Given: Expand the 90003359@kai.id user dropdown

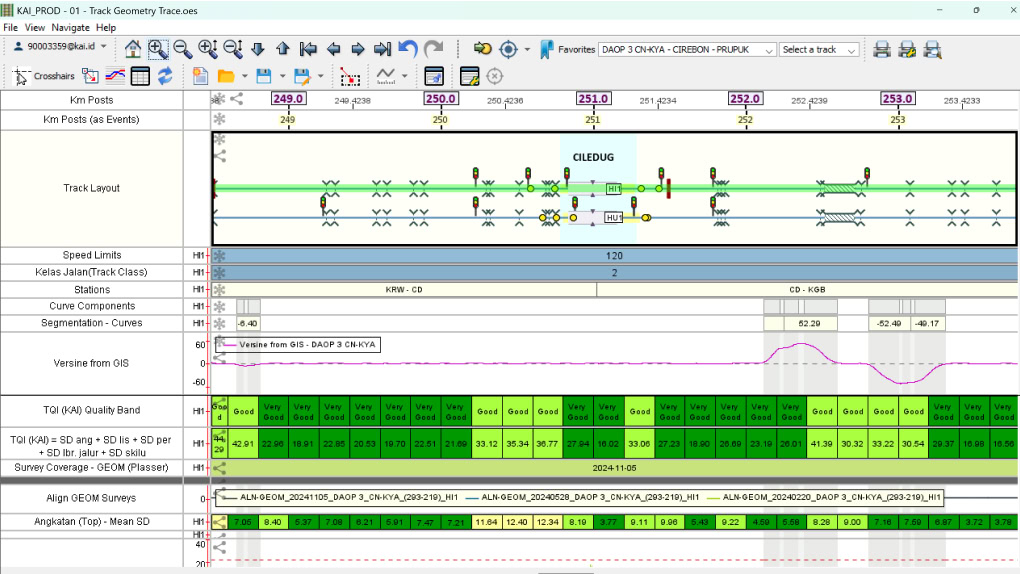Looking at the screenshot, I should pos(60,46).
